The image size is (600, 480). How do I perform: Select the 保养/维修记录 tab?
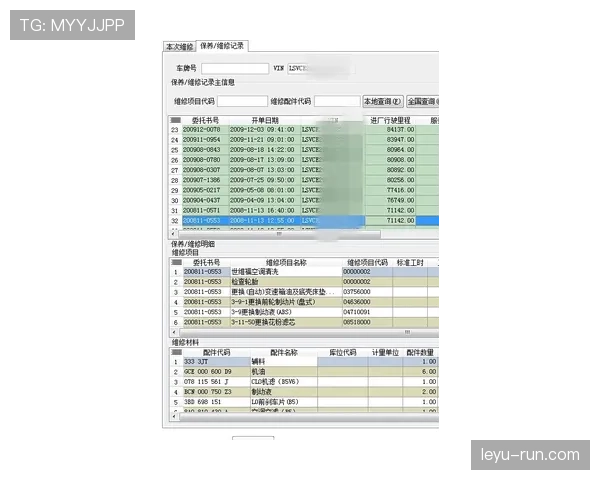click(x=222, y=46)
